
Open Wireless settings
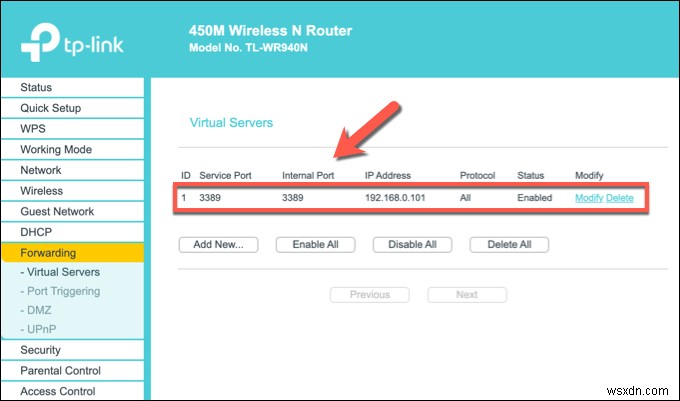click(x=72, y=191)
